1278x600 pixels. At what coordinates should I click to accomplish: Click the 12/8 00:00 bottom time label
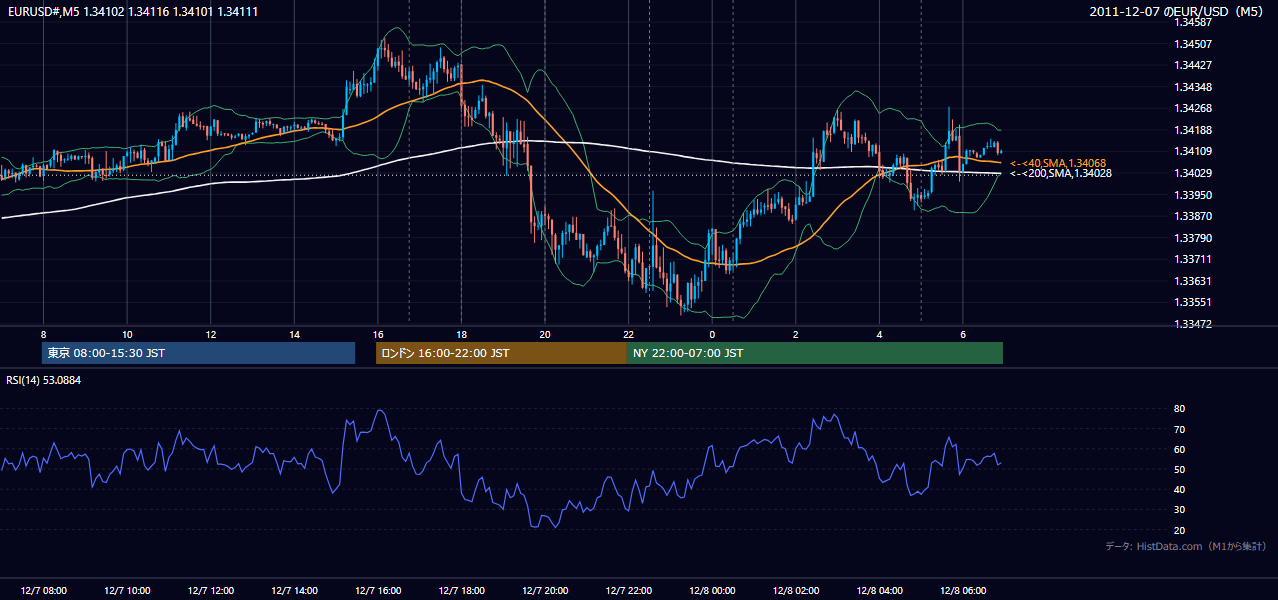[712, 590]
